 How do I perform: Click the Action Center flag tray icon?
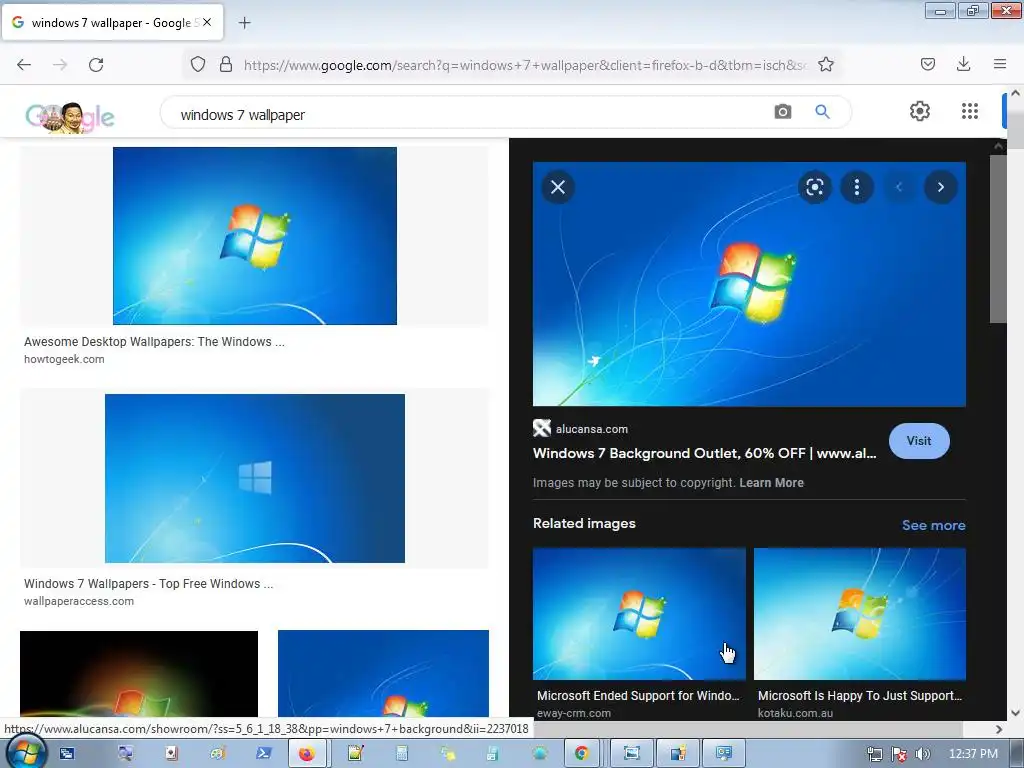coord(899,754)
